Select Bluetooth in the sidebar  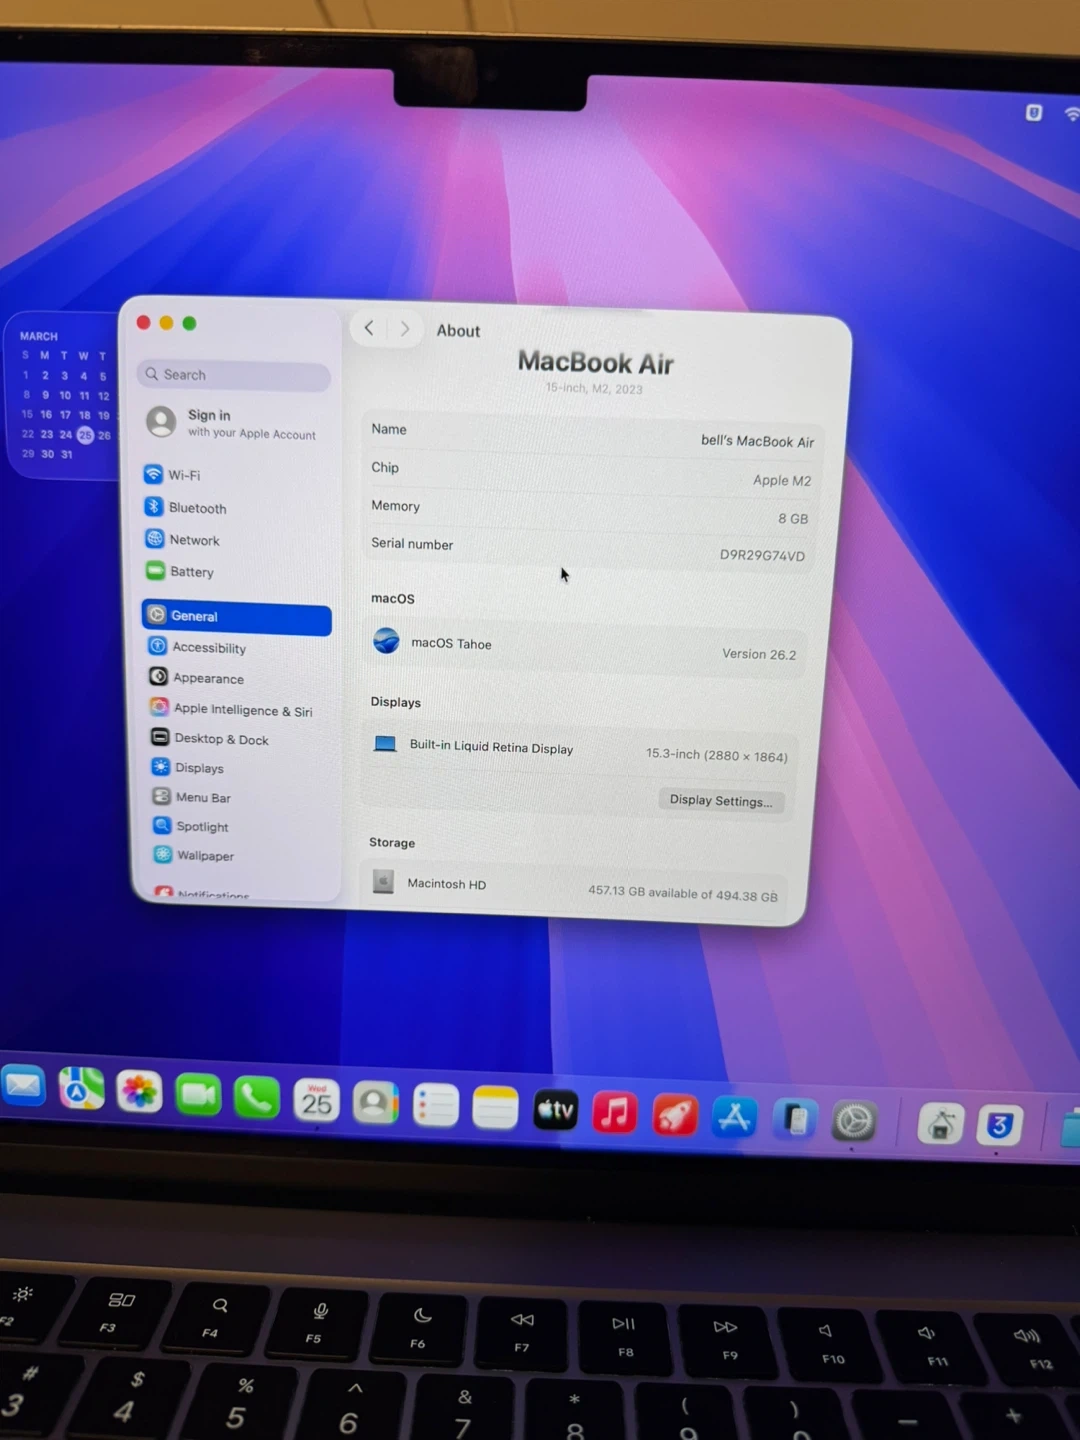click(196, 508)
